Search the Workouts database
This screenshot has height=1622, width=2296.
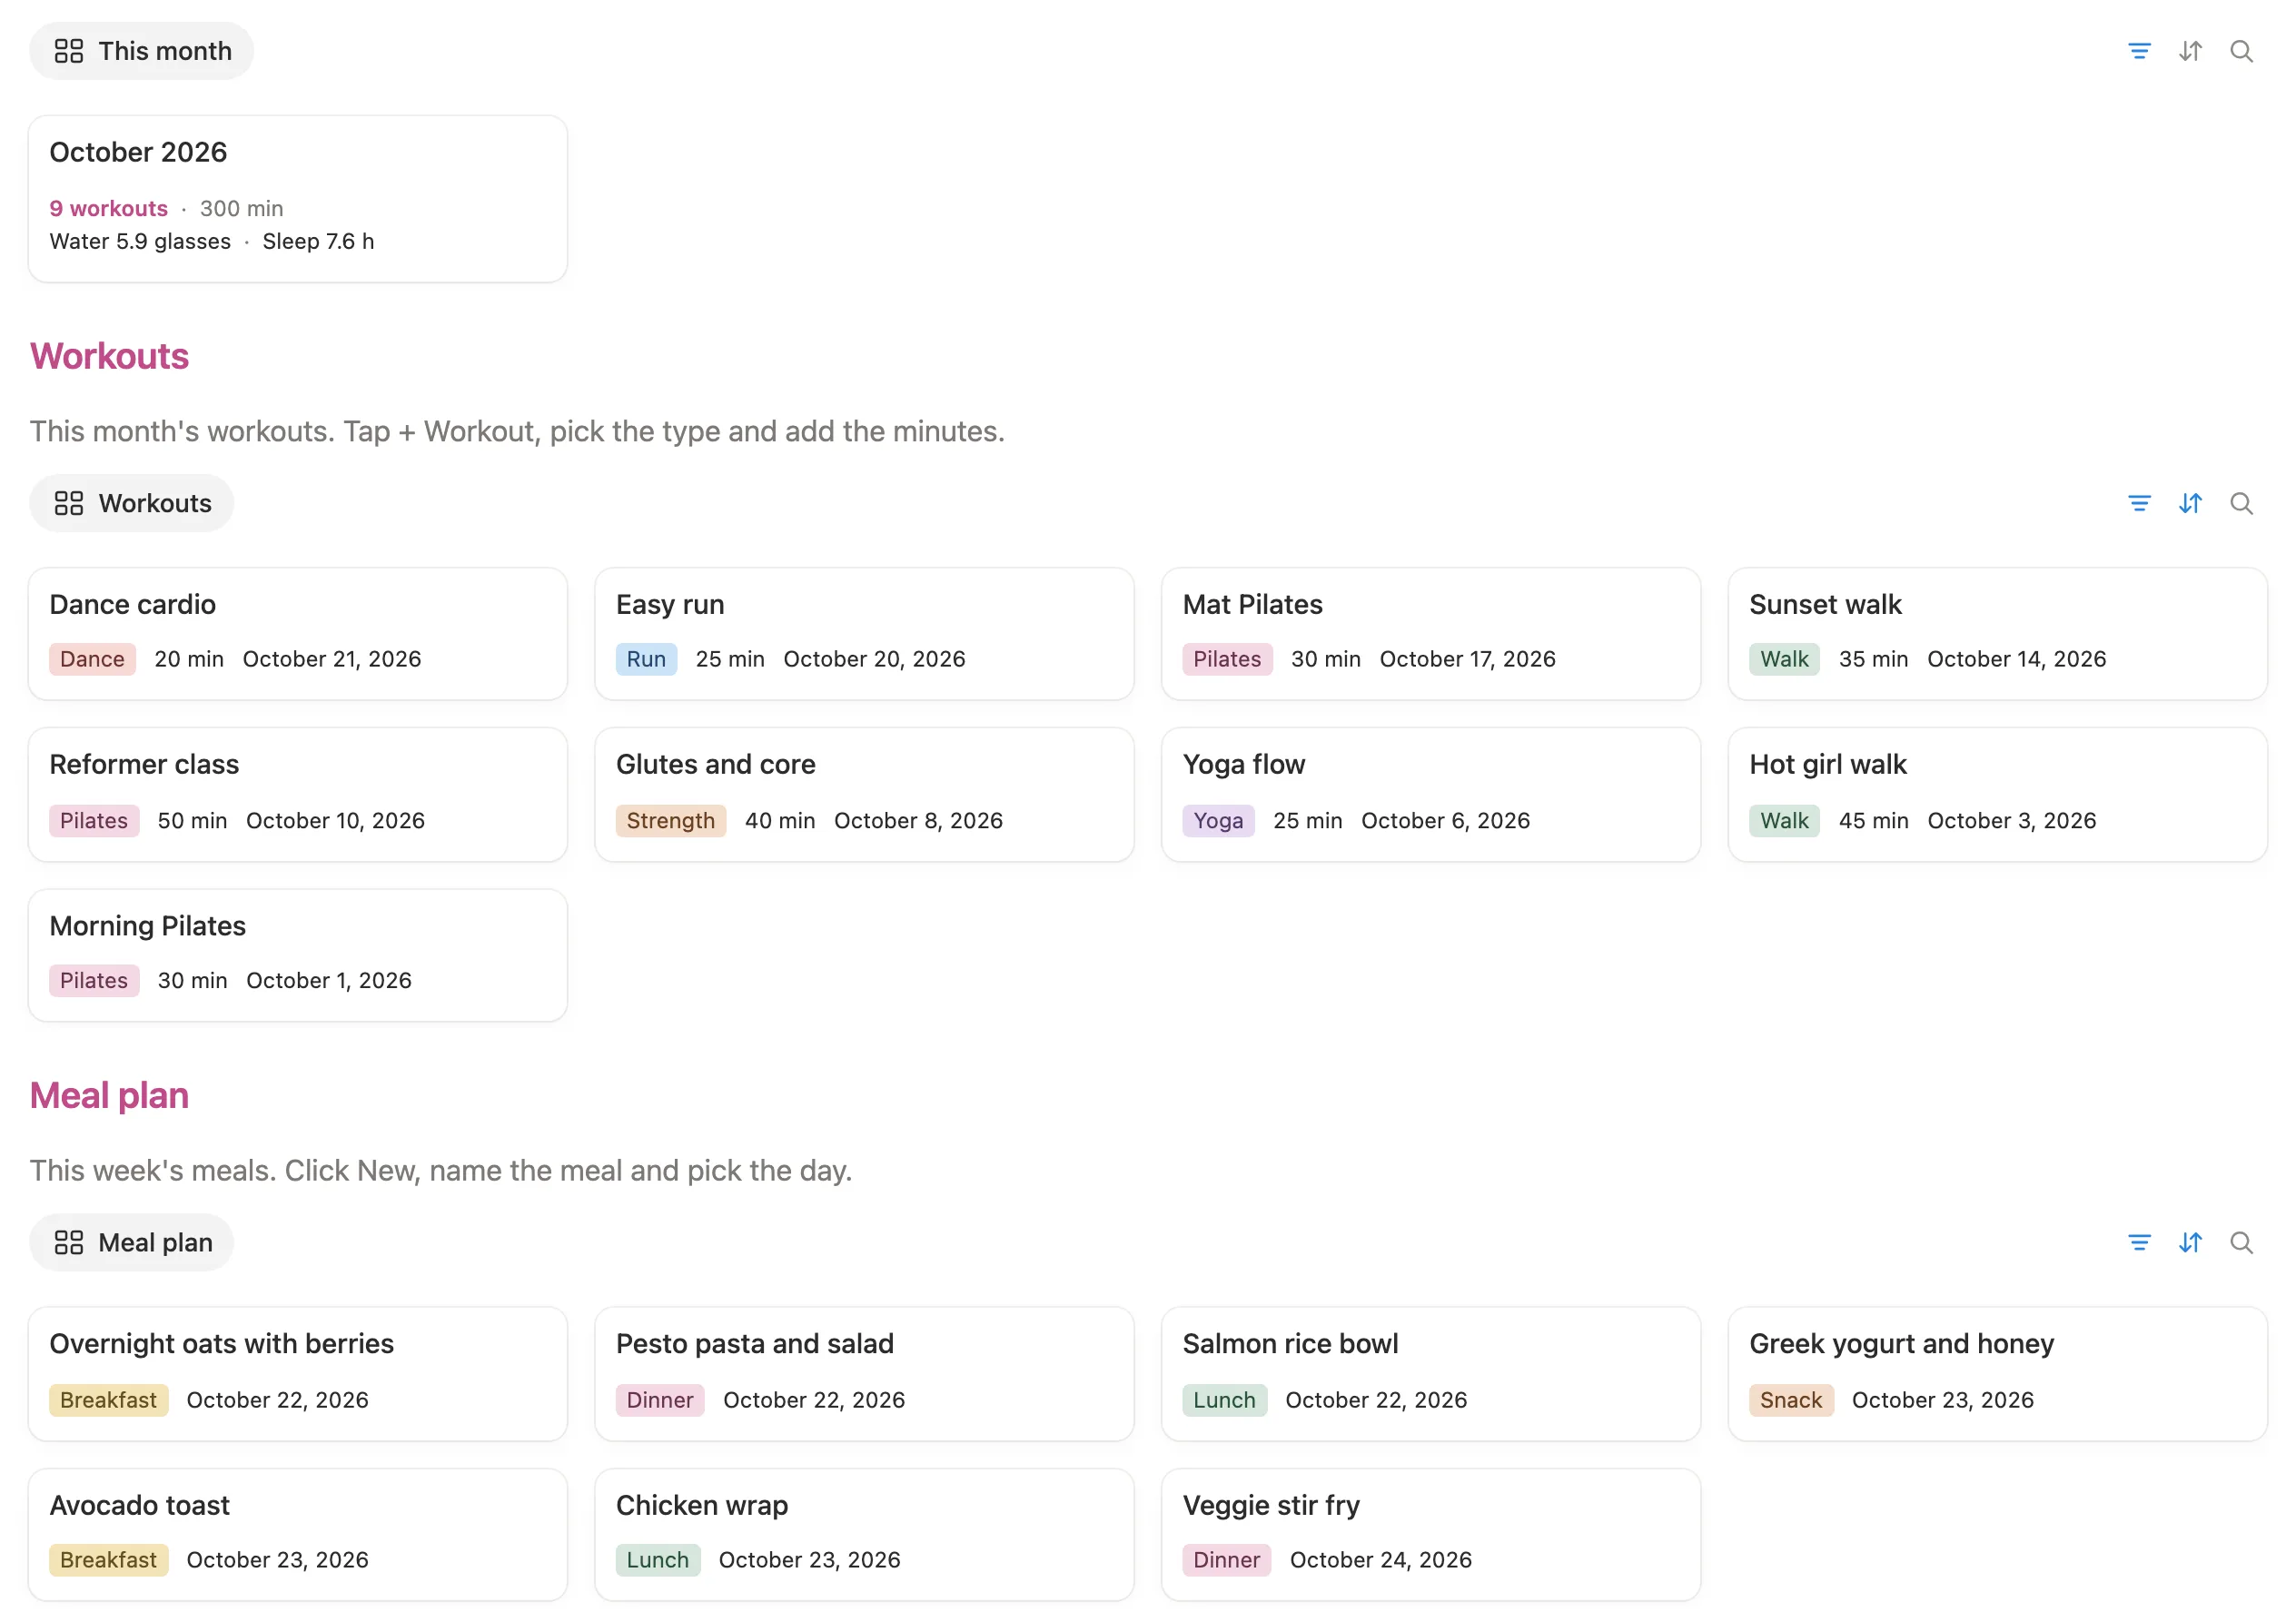coord(2241,503)
